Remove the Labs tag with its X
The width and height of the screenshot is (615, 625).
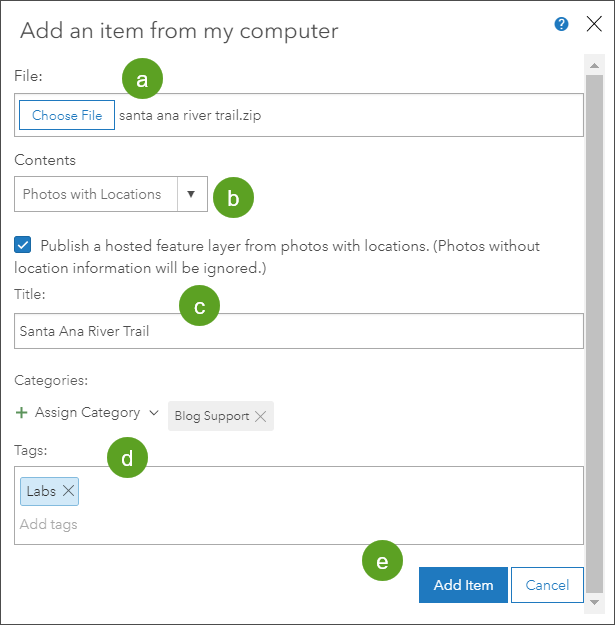[68, 491]
